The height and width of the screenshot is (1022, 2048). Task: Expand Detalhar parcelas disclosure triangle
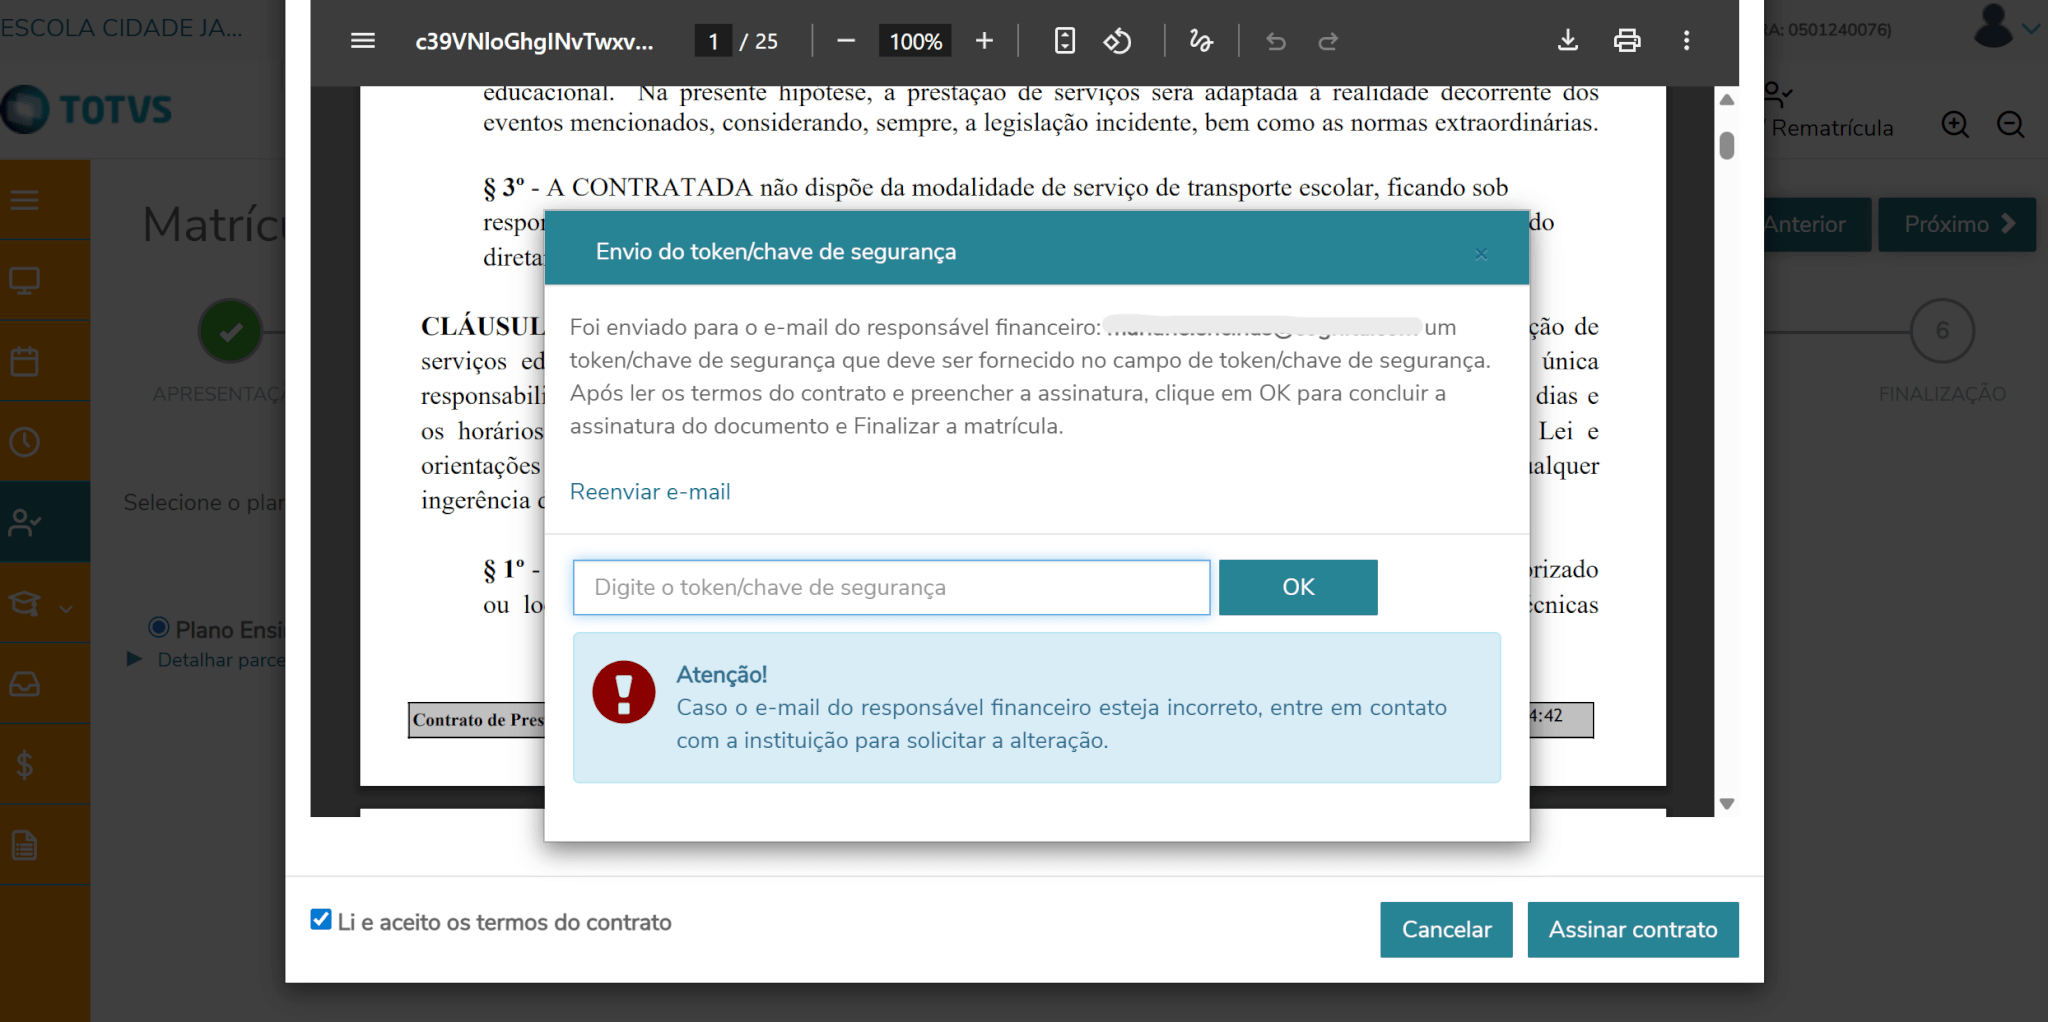click(x=134, y=659)
